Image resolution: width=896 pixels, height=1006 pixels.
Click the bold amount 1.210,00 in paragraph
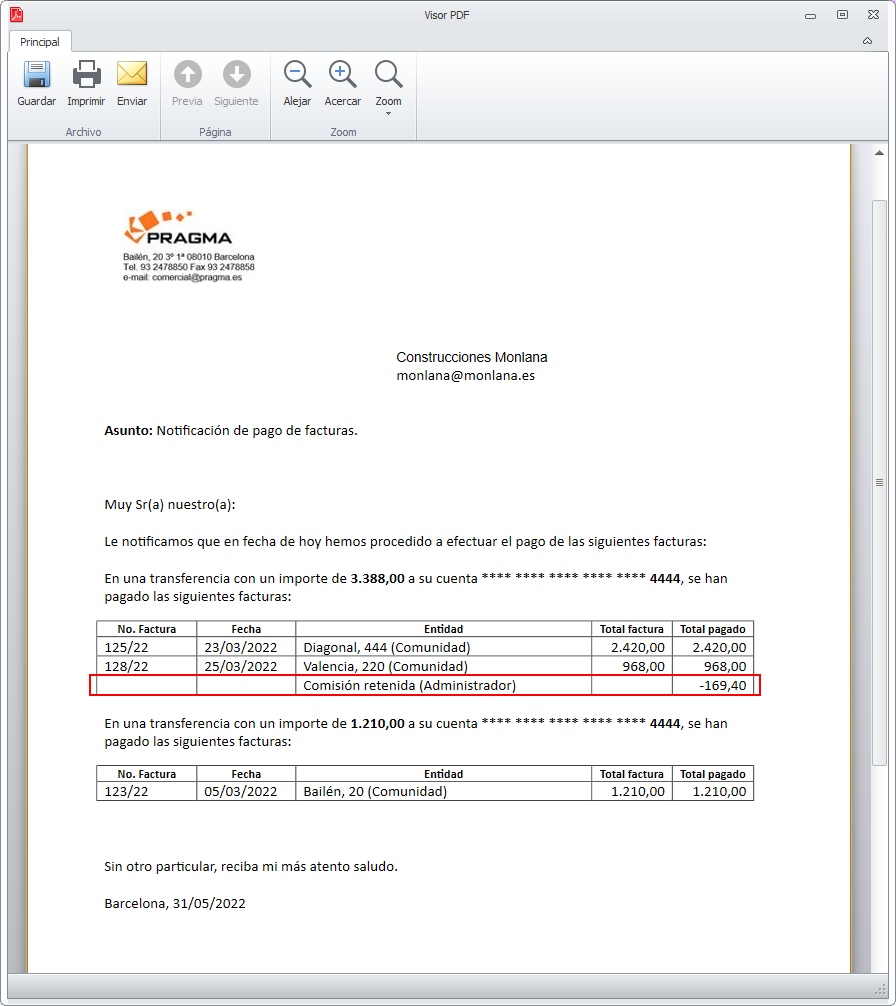click(378, 723)
